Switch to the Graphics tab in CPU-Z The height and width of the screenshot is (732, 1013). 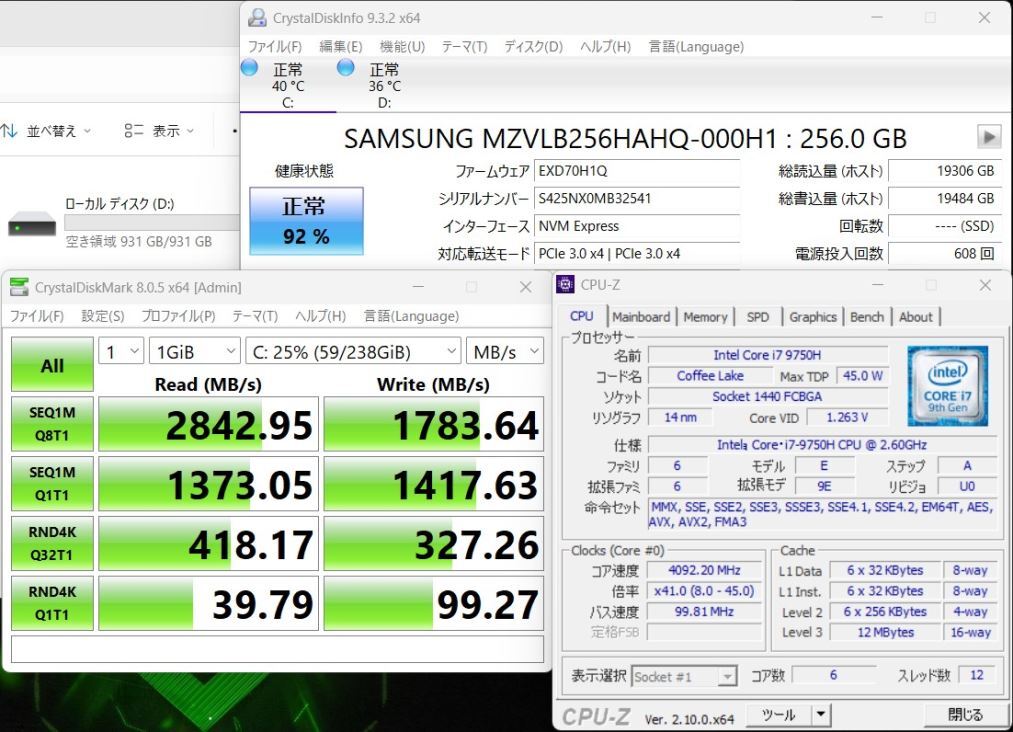pos(813,317)
